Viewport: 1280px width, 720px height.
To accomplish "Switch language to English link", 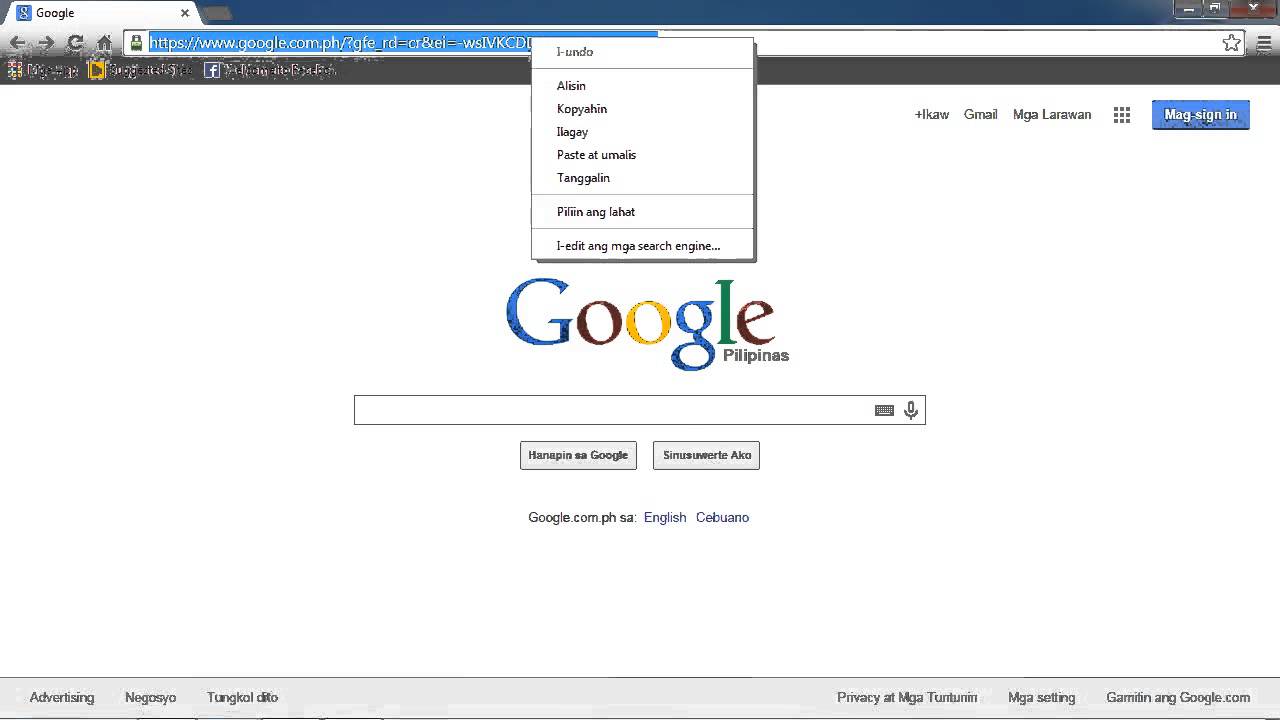I will [665, 518].
